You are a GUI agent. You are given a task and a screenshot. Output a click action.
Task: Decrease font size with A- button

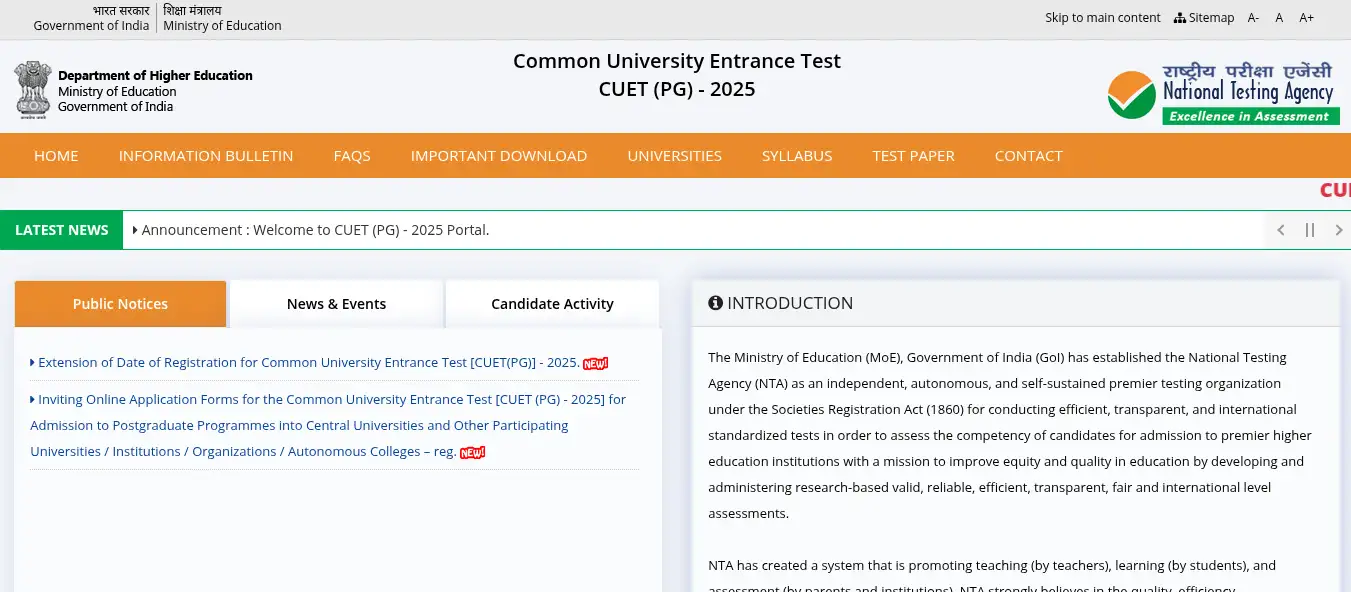[x=1253, y=18]
